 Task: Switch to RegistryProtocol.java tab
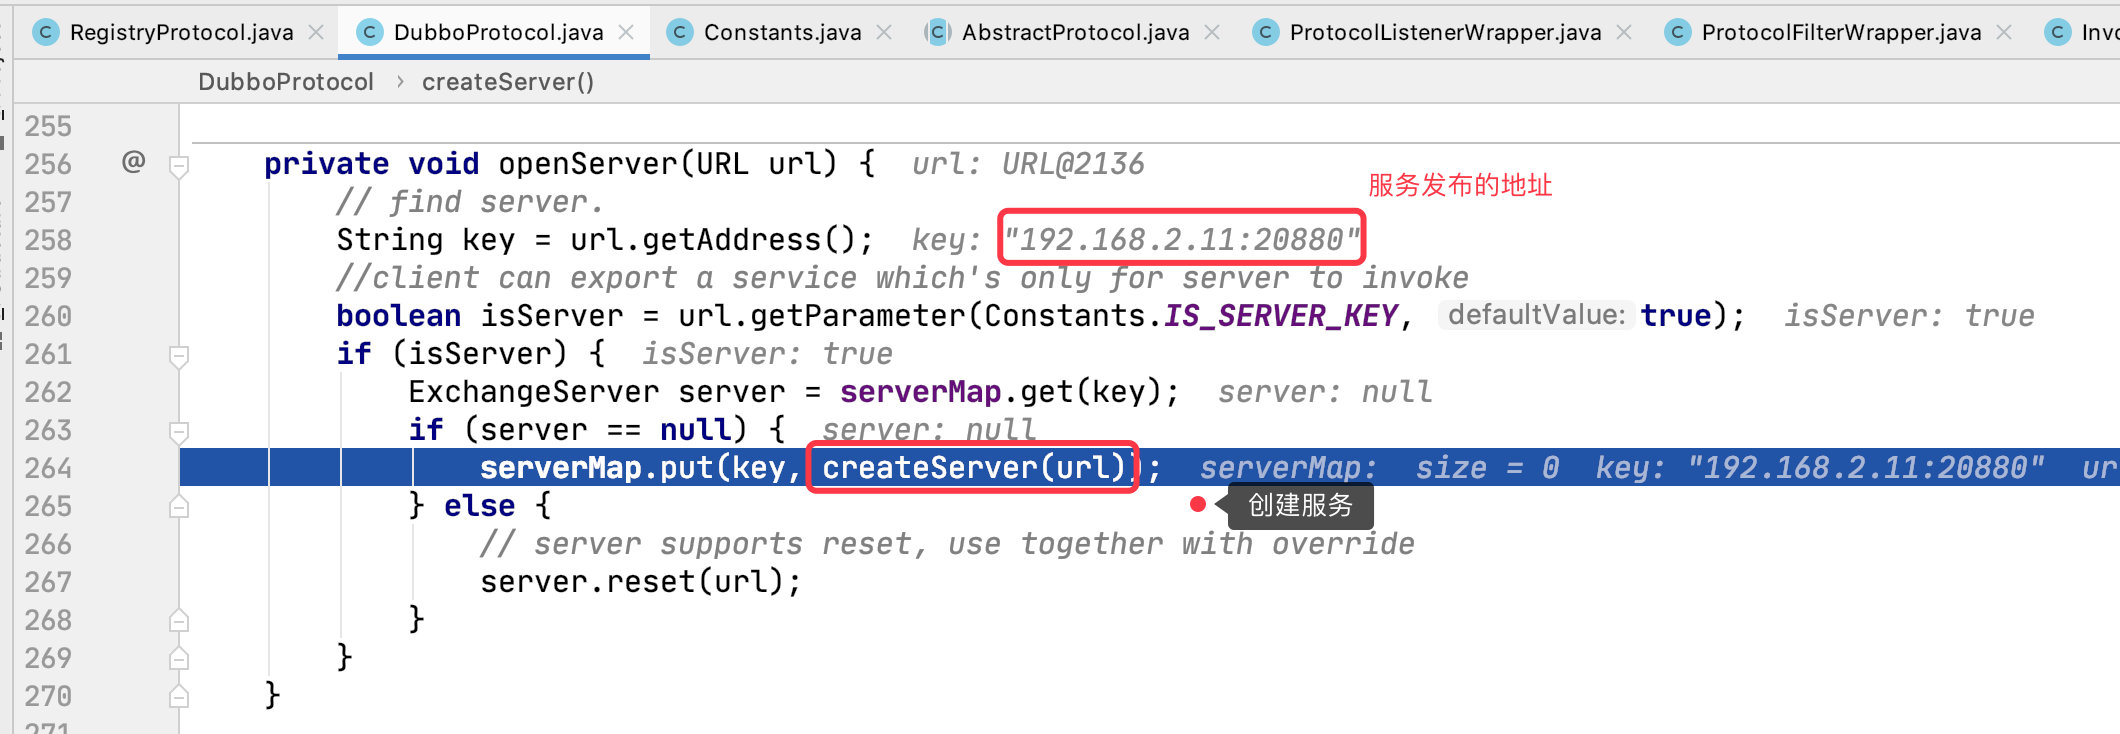point(181,32)
